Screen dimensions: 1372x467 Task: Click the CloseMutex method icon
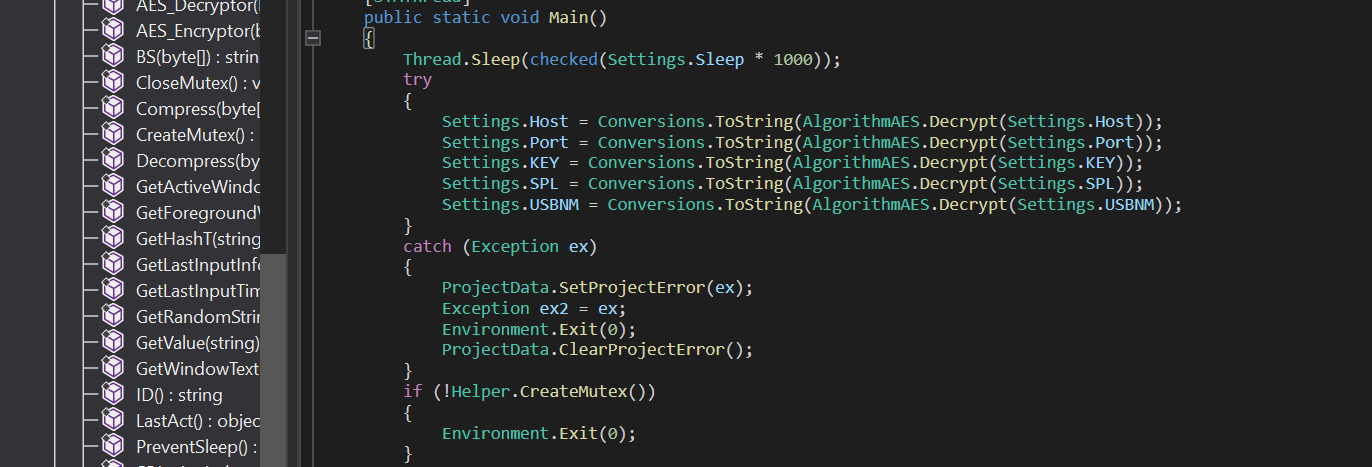pyautogui.click(x=114, y=83)
